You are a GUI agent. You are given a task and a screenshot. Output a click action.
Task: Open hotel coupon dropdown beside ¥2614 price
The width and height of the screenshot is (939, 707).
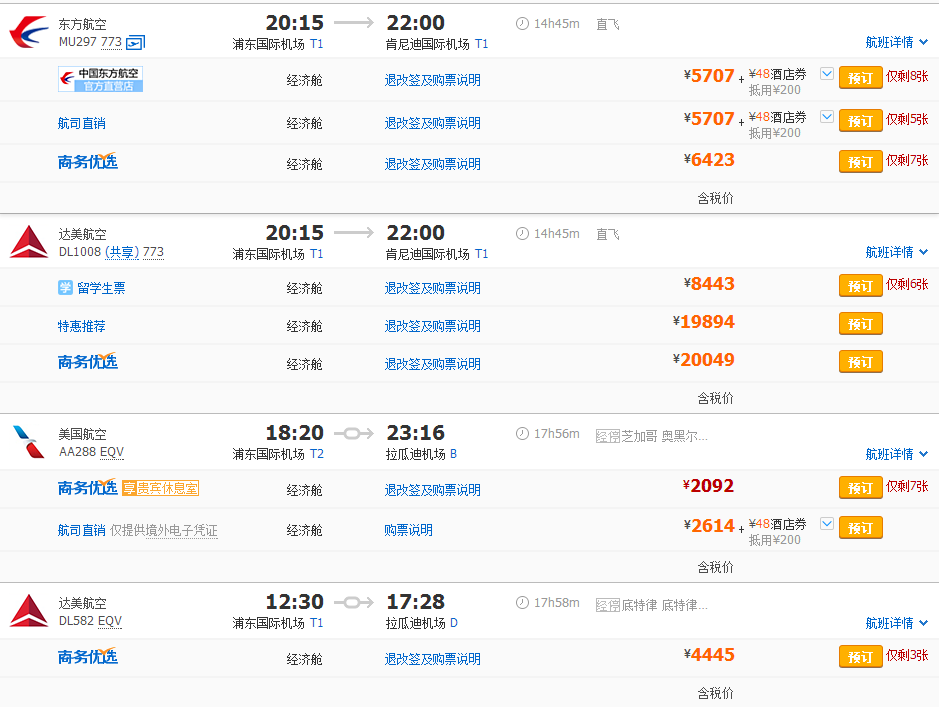pyautogui.click(x=826, y=523)
